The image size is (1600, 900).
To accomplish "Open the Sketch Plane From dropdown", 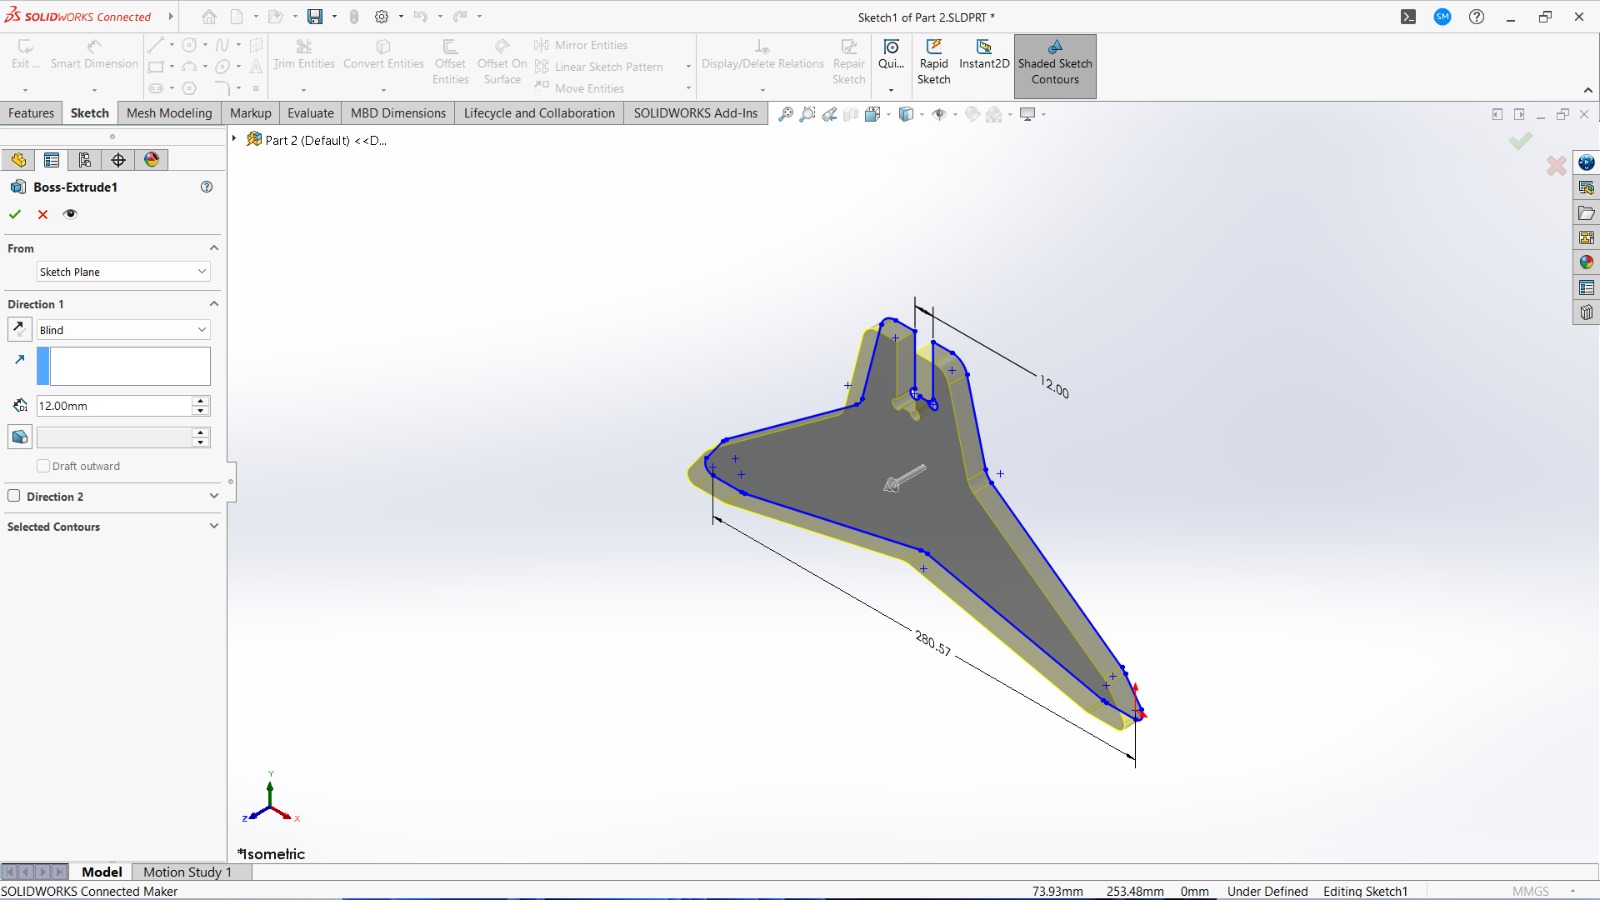I will (123, 272).
